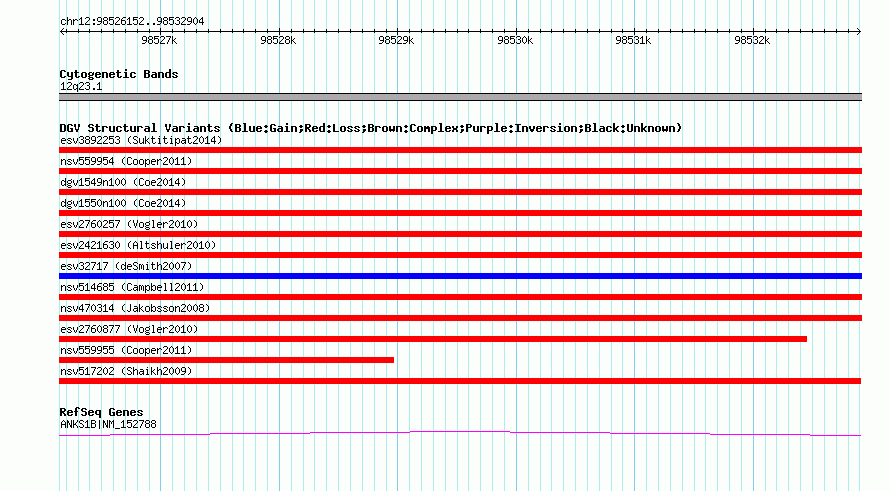Open esv2760877 (Vogler2010) label
This screenshot has height=491, width=890.
click(x=129, y=329)
